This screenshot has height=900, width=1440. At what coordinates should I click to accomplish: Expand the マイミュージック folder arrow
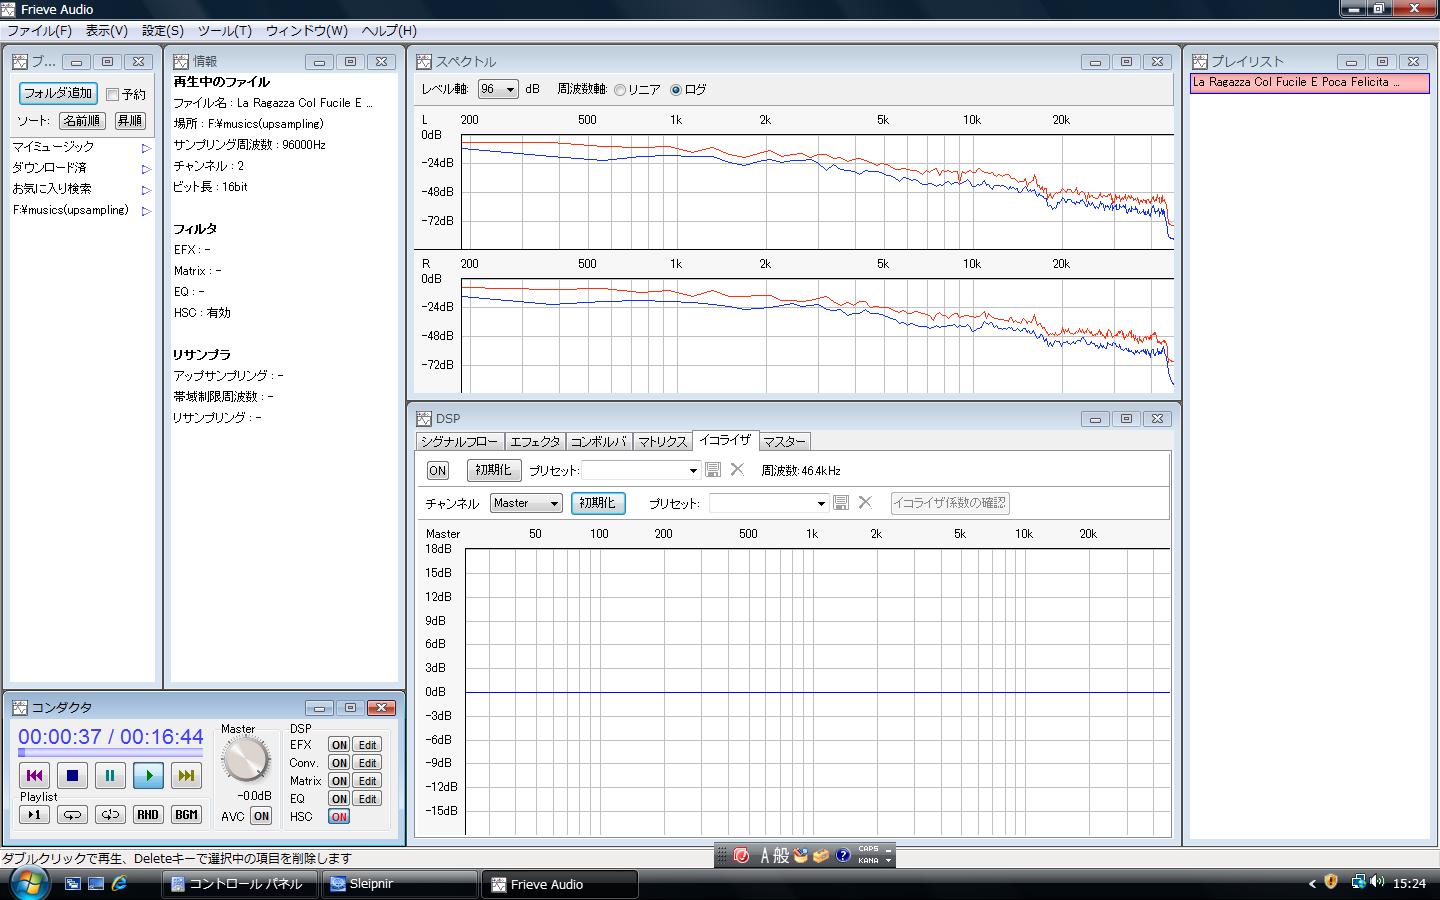146,148
